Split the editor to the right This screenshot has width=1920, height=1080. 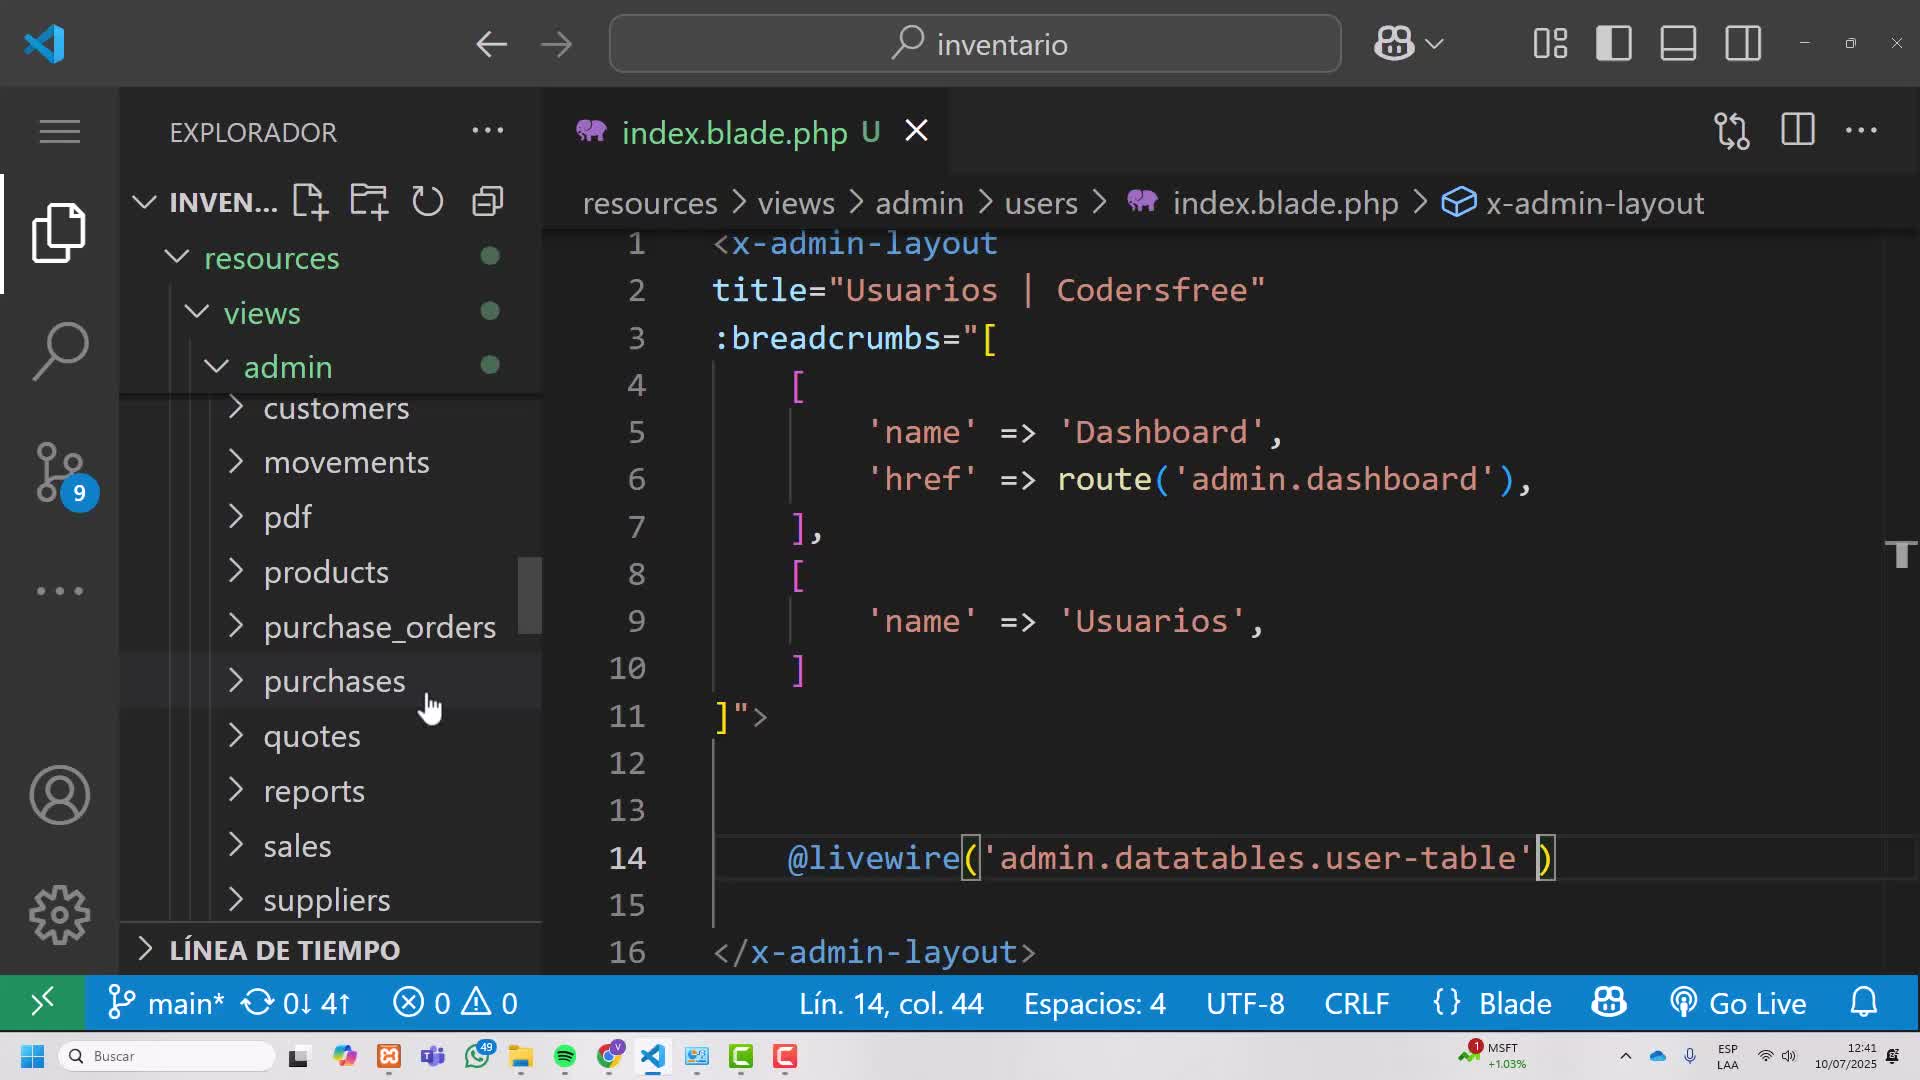coord(1797,131)
